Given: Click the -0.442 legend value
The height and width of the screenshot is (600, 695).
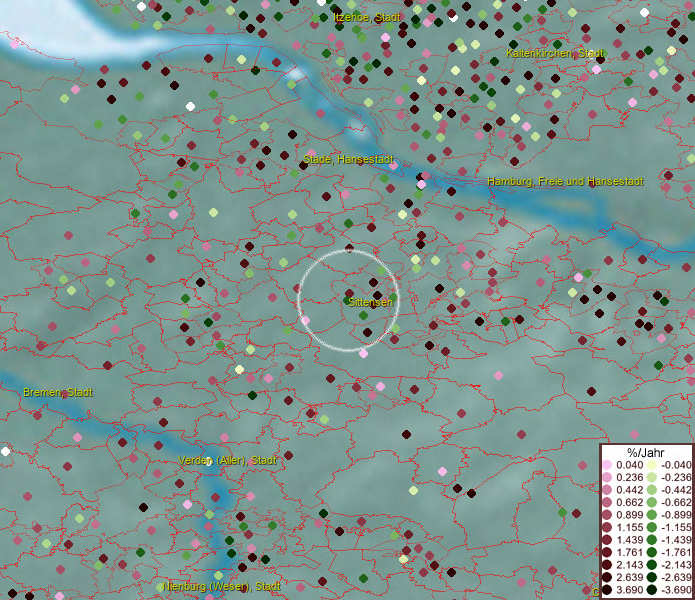Looking at the screenshot, I should [x=676, y=490].
